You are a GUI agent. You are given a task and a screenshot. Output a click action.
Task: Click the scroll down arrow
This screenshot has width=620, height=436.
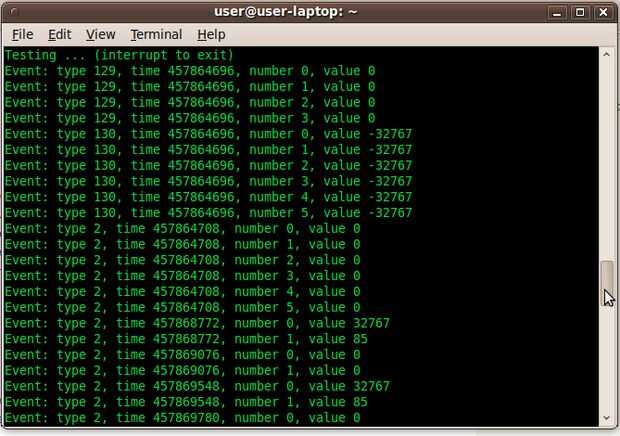[x=607, y=418]
